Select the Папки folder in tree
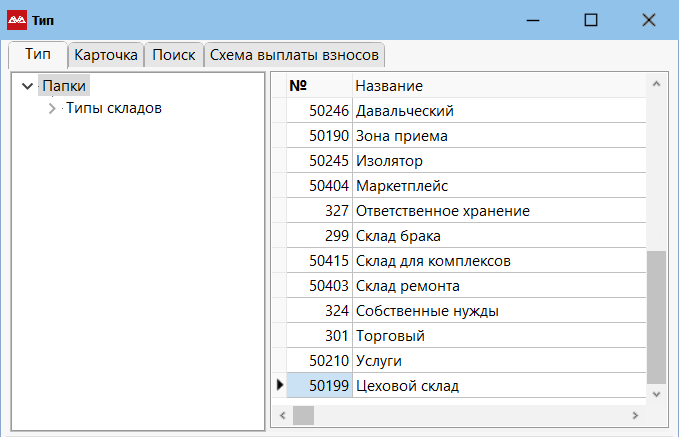The width and height of the screenshot is (679, 437). point(65,87)
